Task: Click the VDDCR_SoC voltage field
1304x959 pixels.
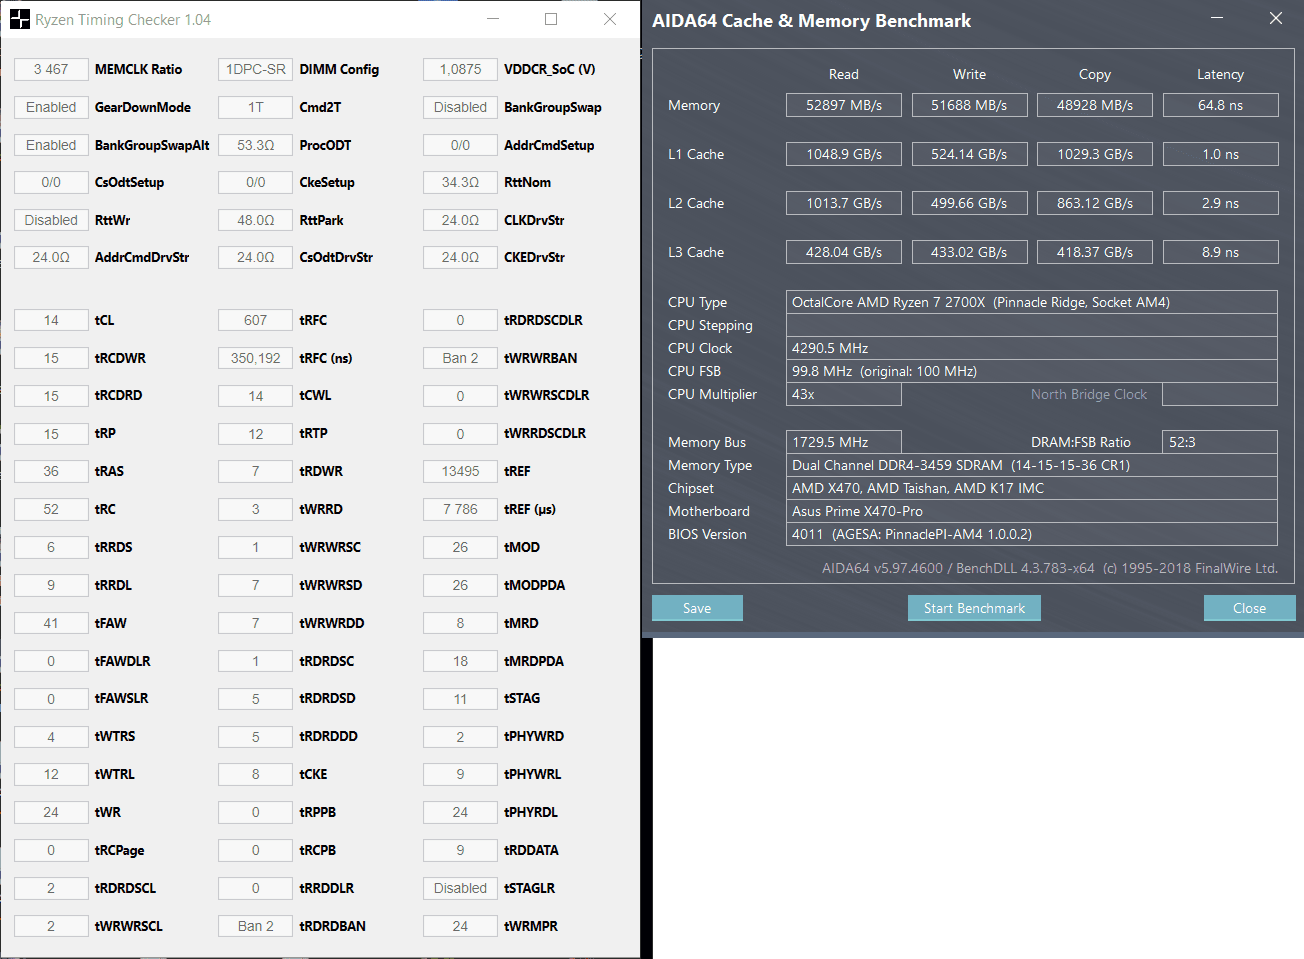Action: (x=460, y=69)
